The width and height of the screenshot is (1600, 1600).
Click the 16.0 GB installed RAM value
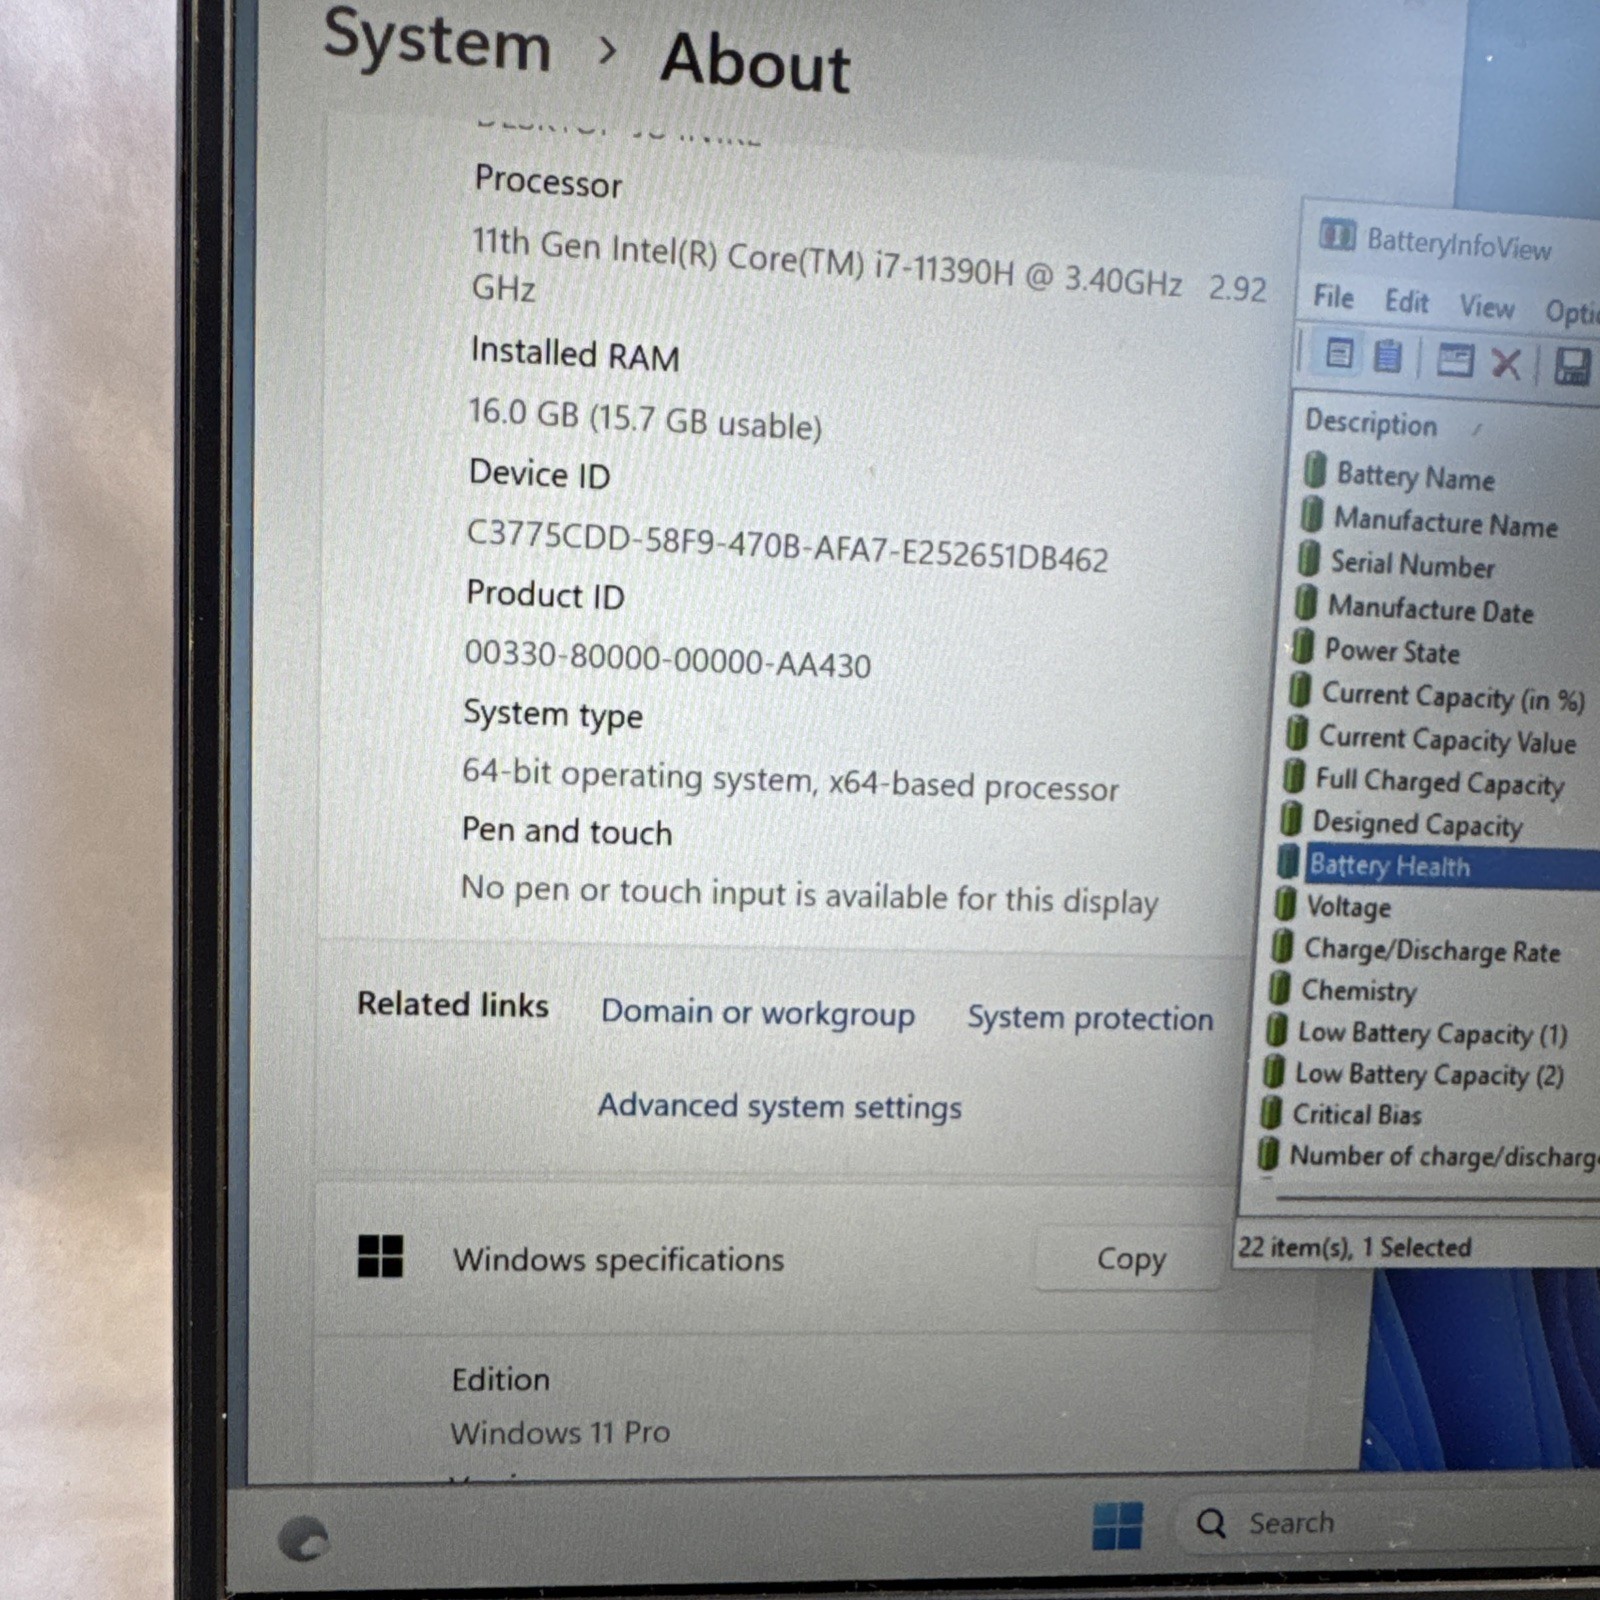645,418
